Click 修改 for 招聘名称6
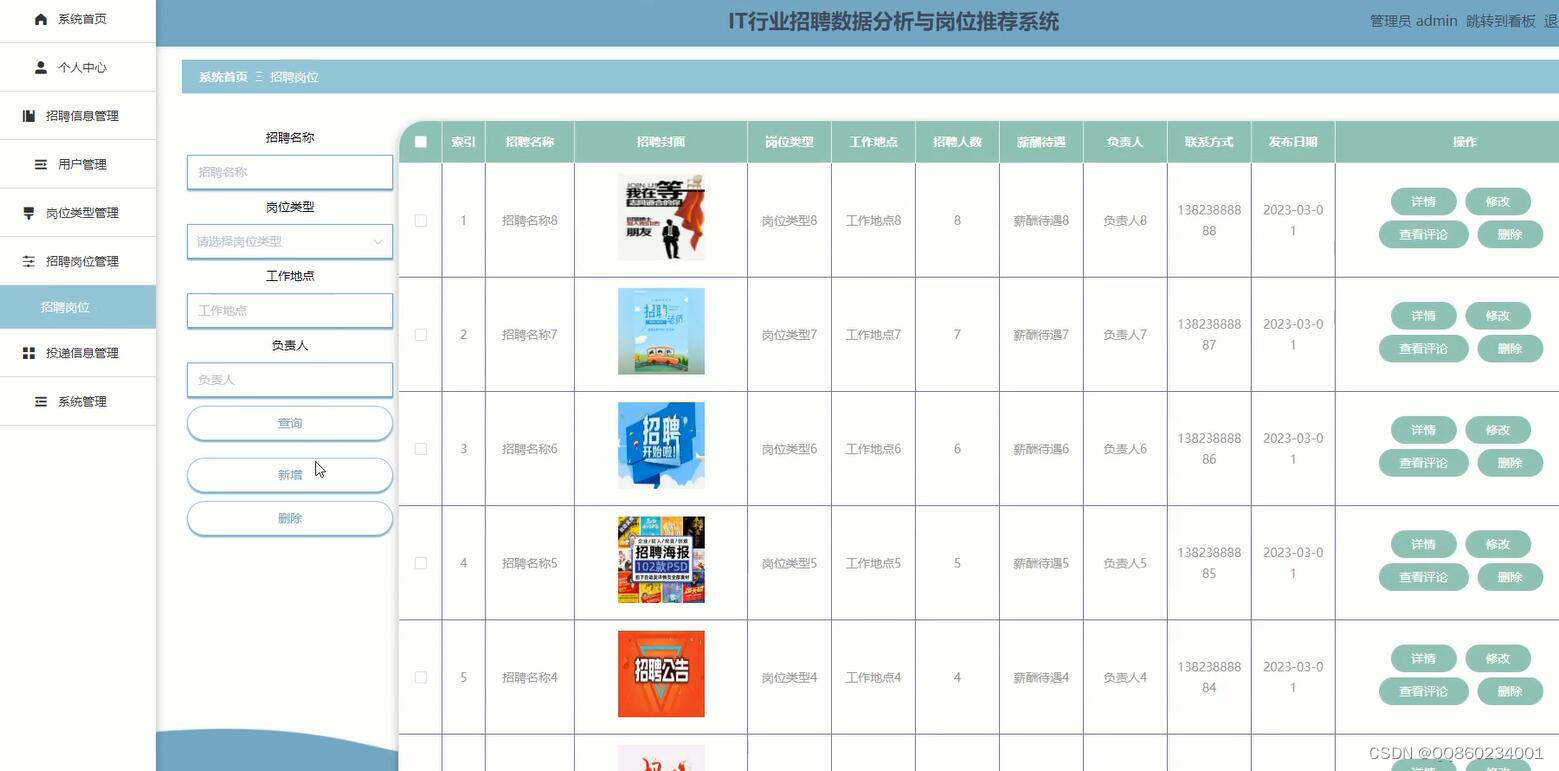This screenshot has width=1559, height=771. point(1498,430)
